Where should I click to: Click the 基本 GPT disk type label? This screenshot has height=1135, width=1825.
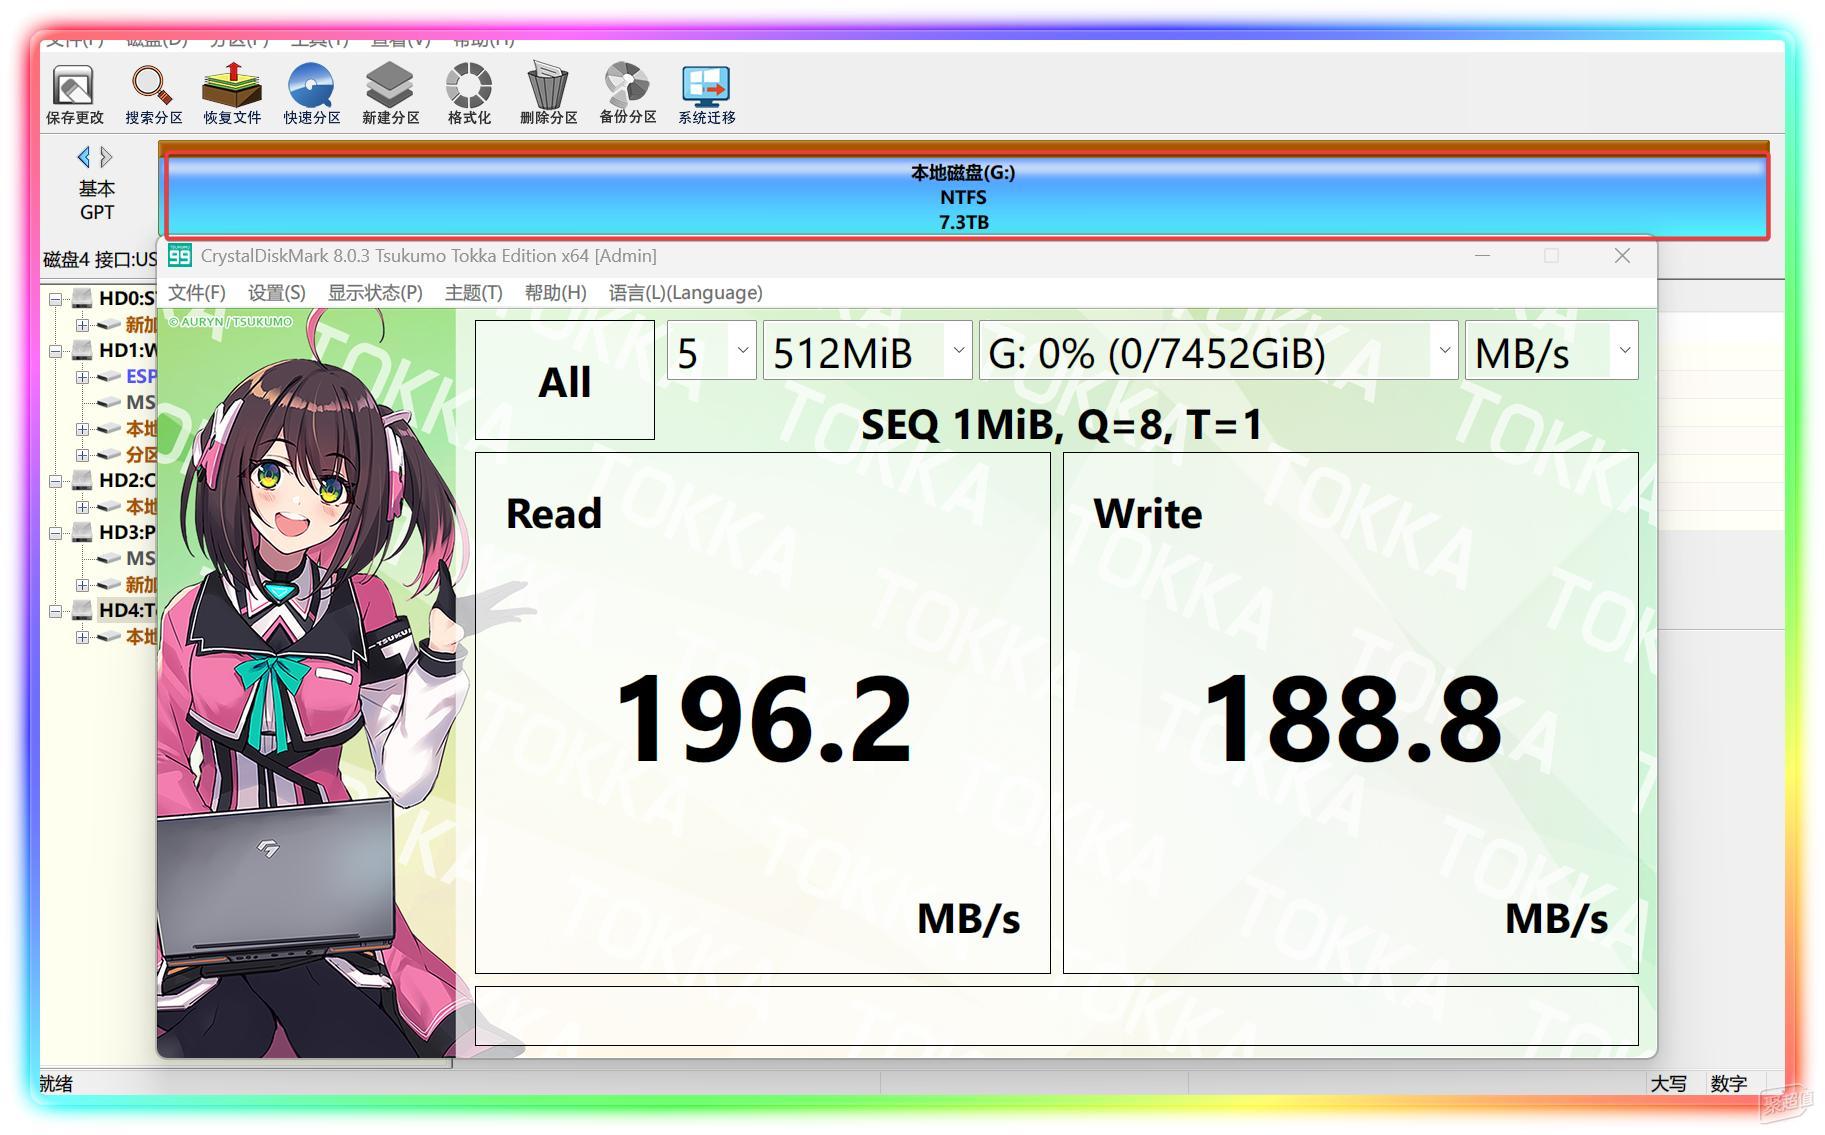[x=97, y=200]
